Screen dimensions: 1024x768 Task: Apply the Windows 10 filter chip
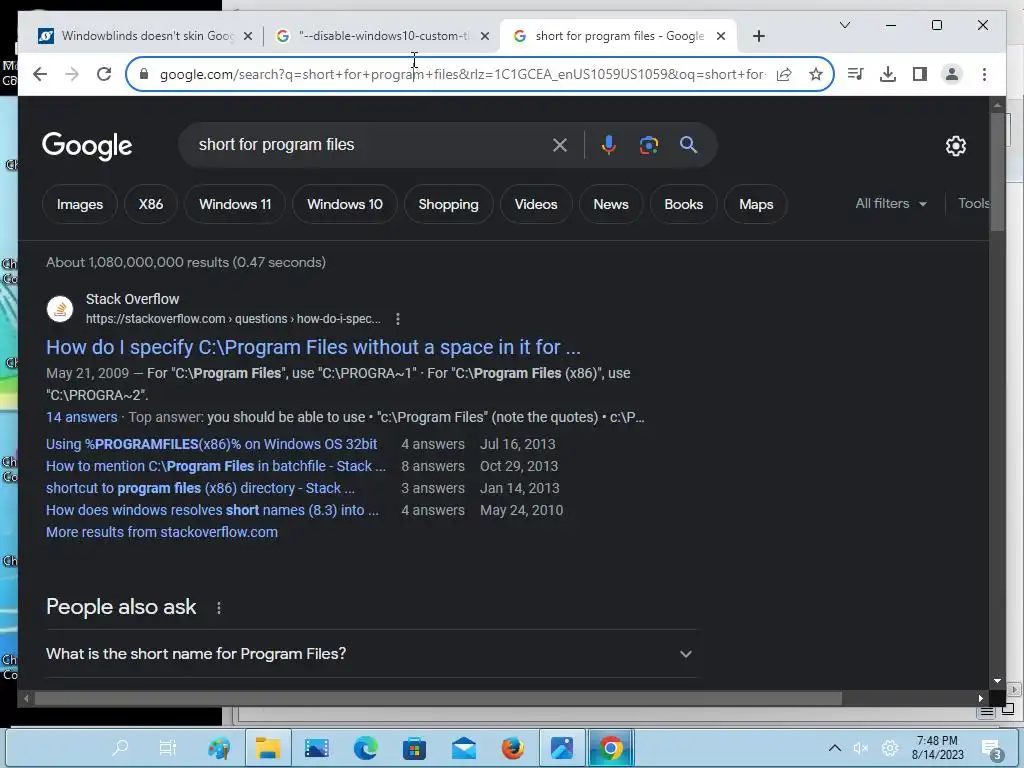[345, 204]
